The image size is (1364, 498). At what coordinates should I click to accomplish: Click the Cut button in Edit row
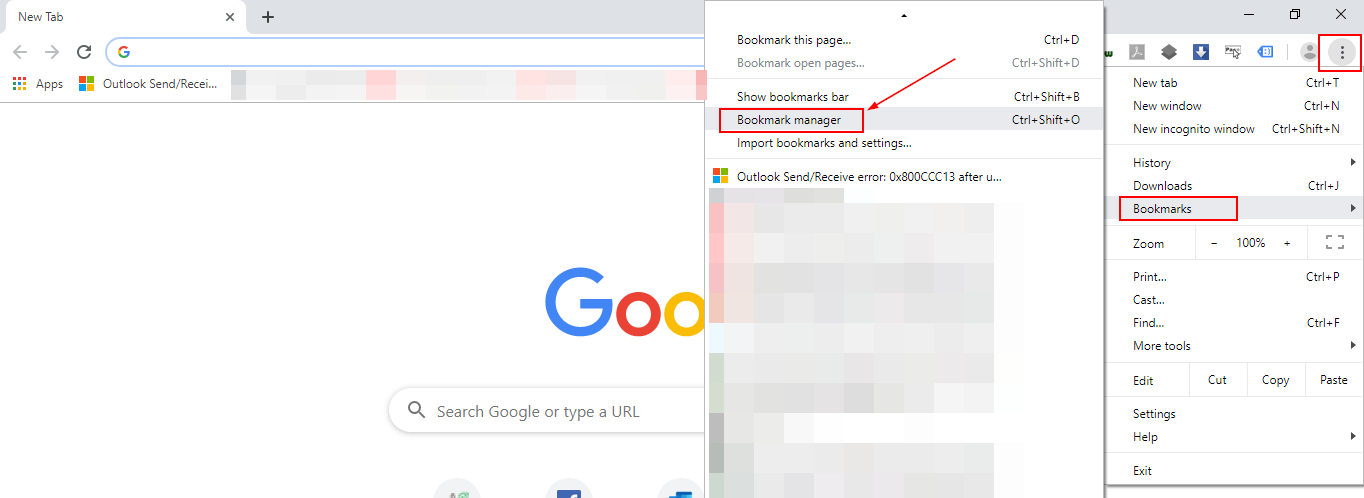1217,380
